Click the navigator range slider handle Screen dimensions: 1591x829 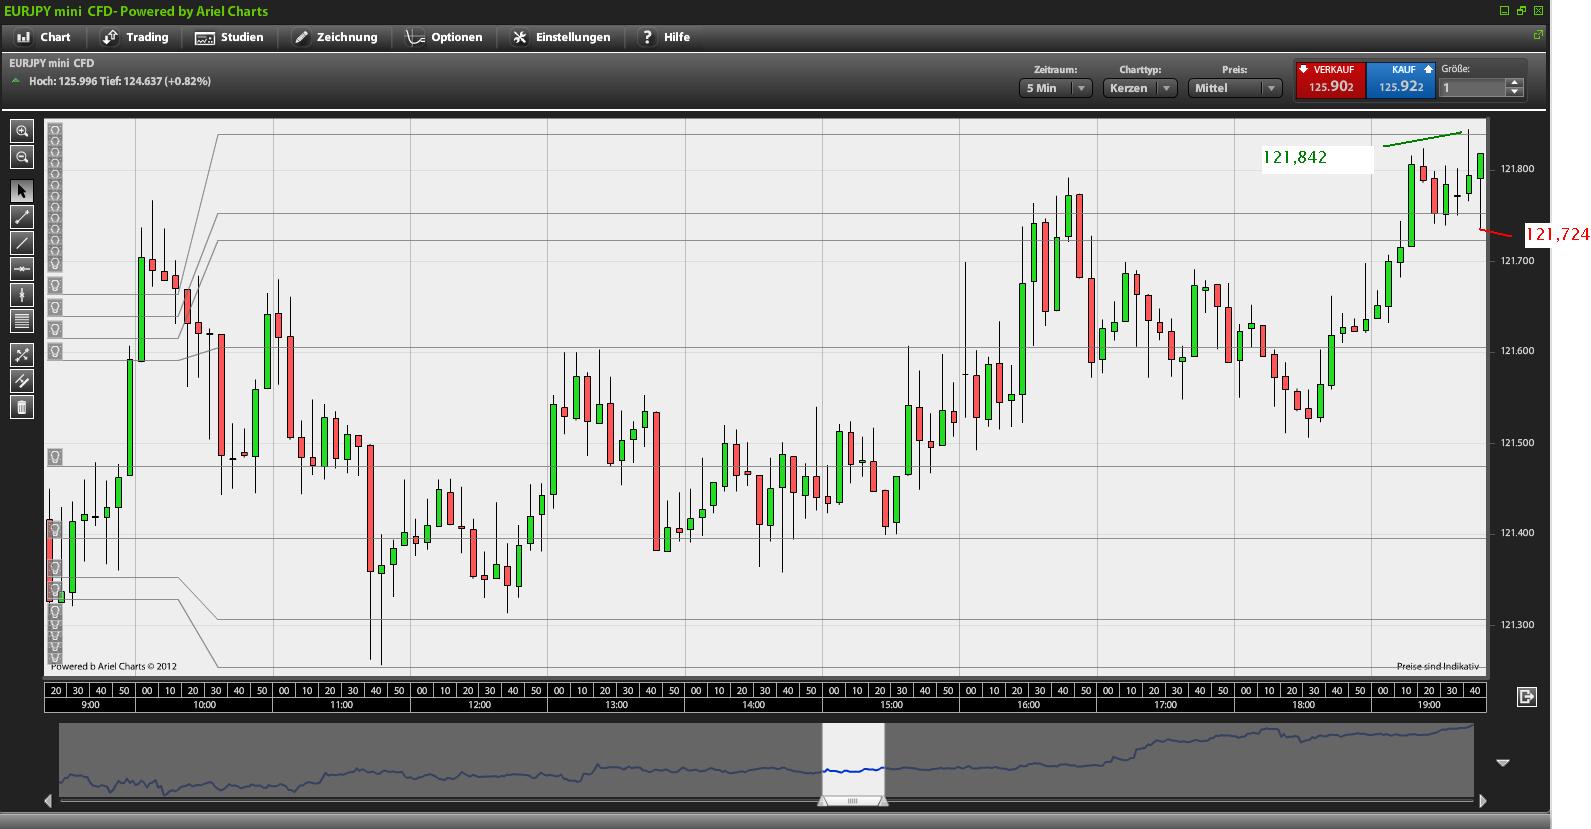click(x=853, y=800)
